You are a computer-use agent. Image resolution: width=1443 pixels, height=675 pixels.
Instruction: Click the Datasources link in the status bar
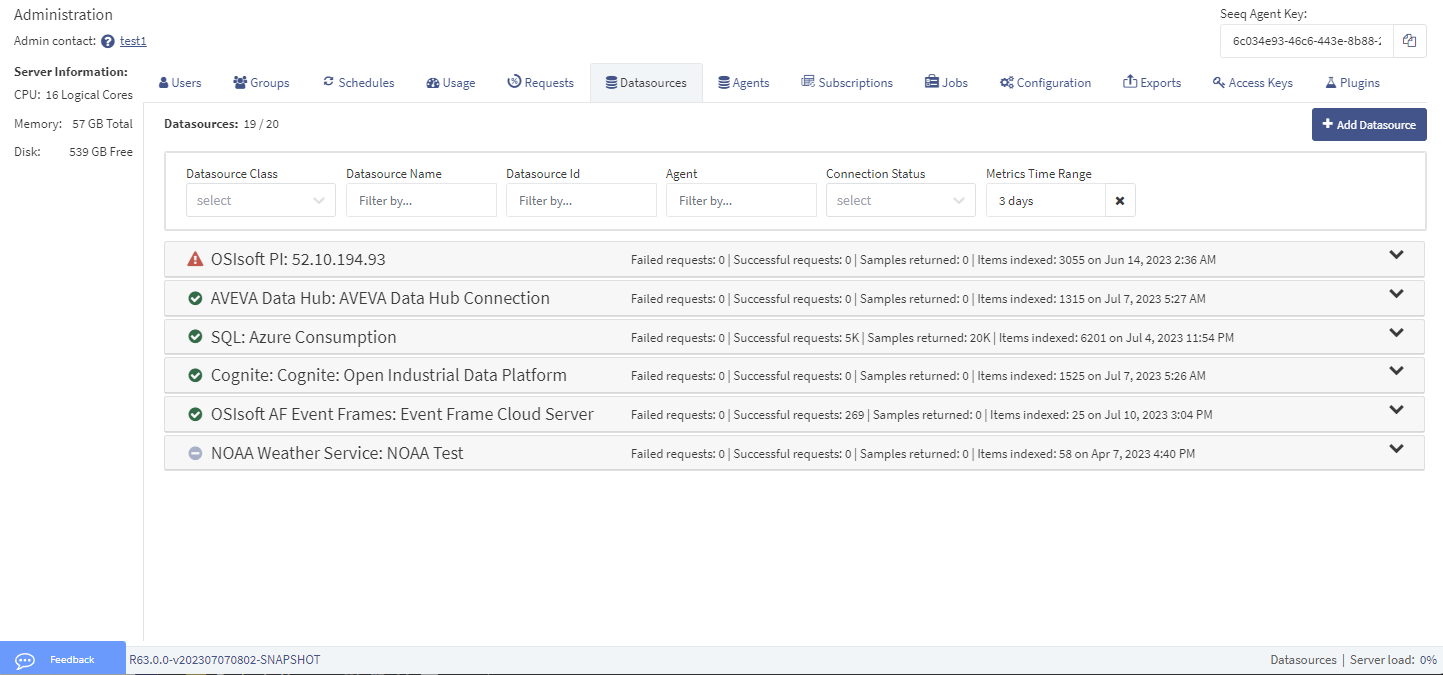(1303, 659)
